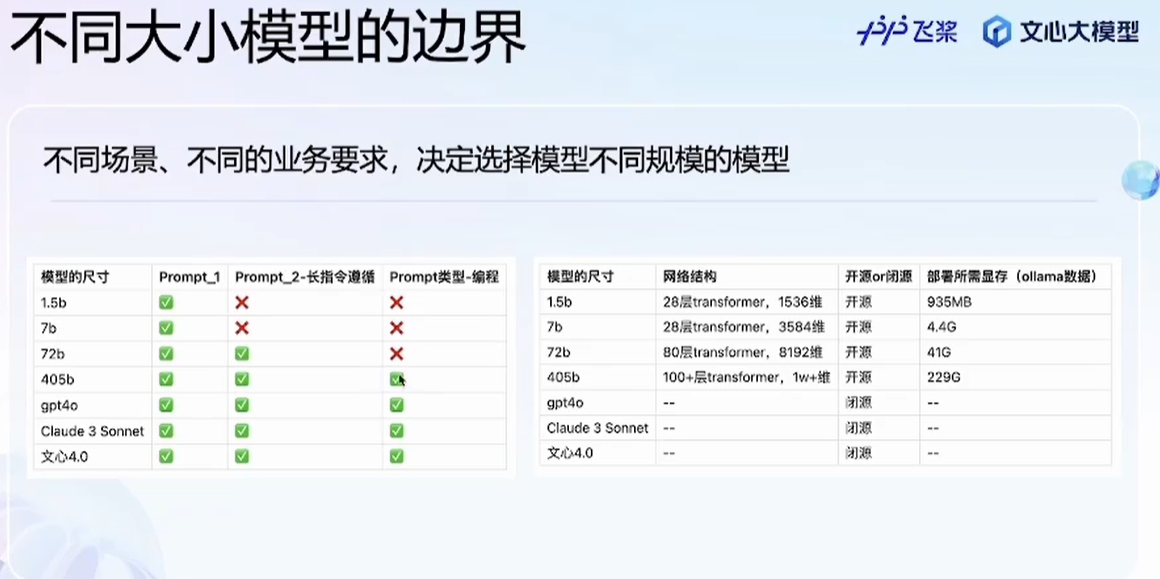Click the 长指令遵循 red cross in the 1.5b row
The image size is (1160, 579).
point(242,302)
